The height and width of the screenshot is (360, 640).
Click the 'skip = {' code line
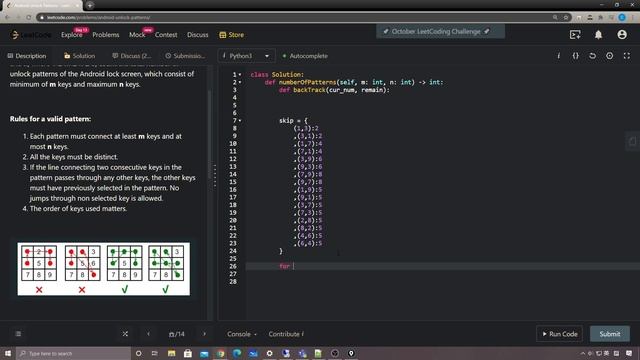[293, 120]
